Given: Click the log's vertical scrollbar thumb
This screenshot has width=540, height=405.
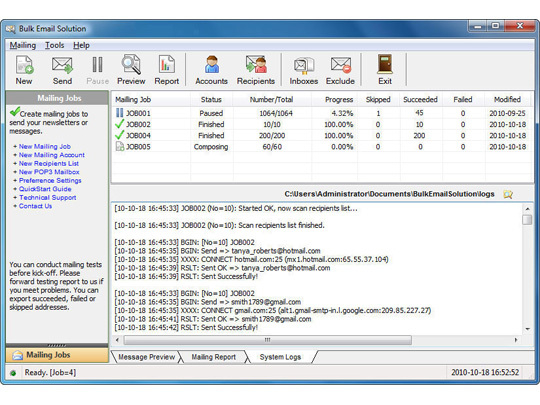Looking at the screenshot, I should click(x=527, y=220).
